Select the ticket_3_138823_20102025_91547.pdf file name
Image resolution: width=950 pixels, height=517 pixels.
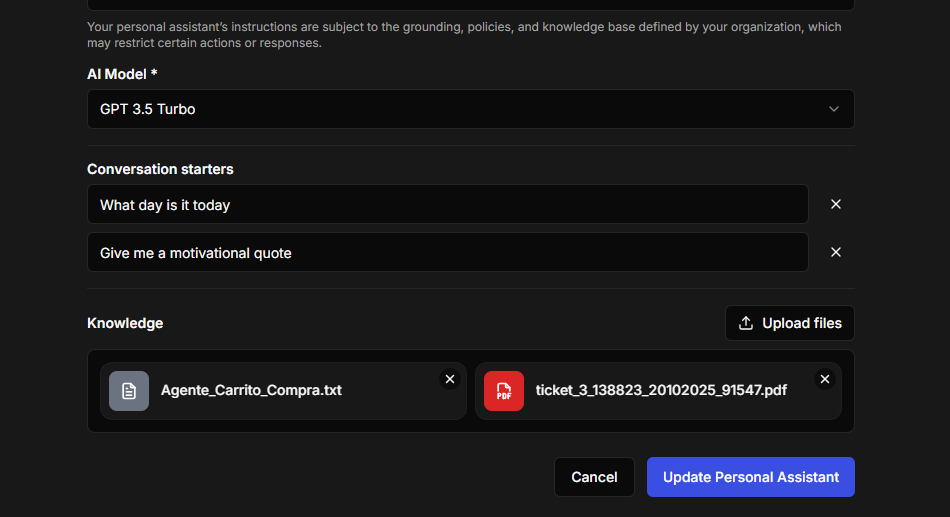(x=661, y=390)
